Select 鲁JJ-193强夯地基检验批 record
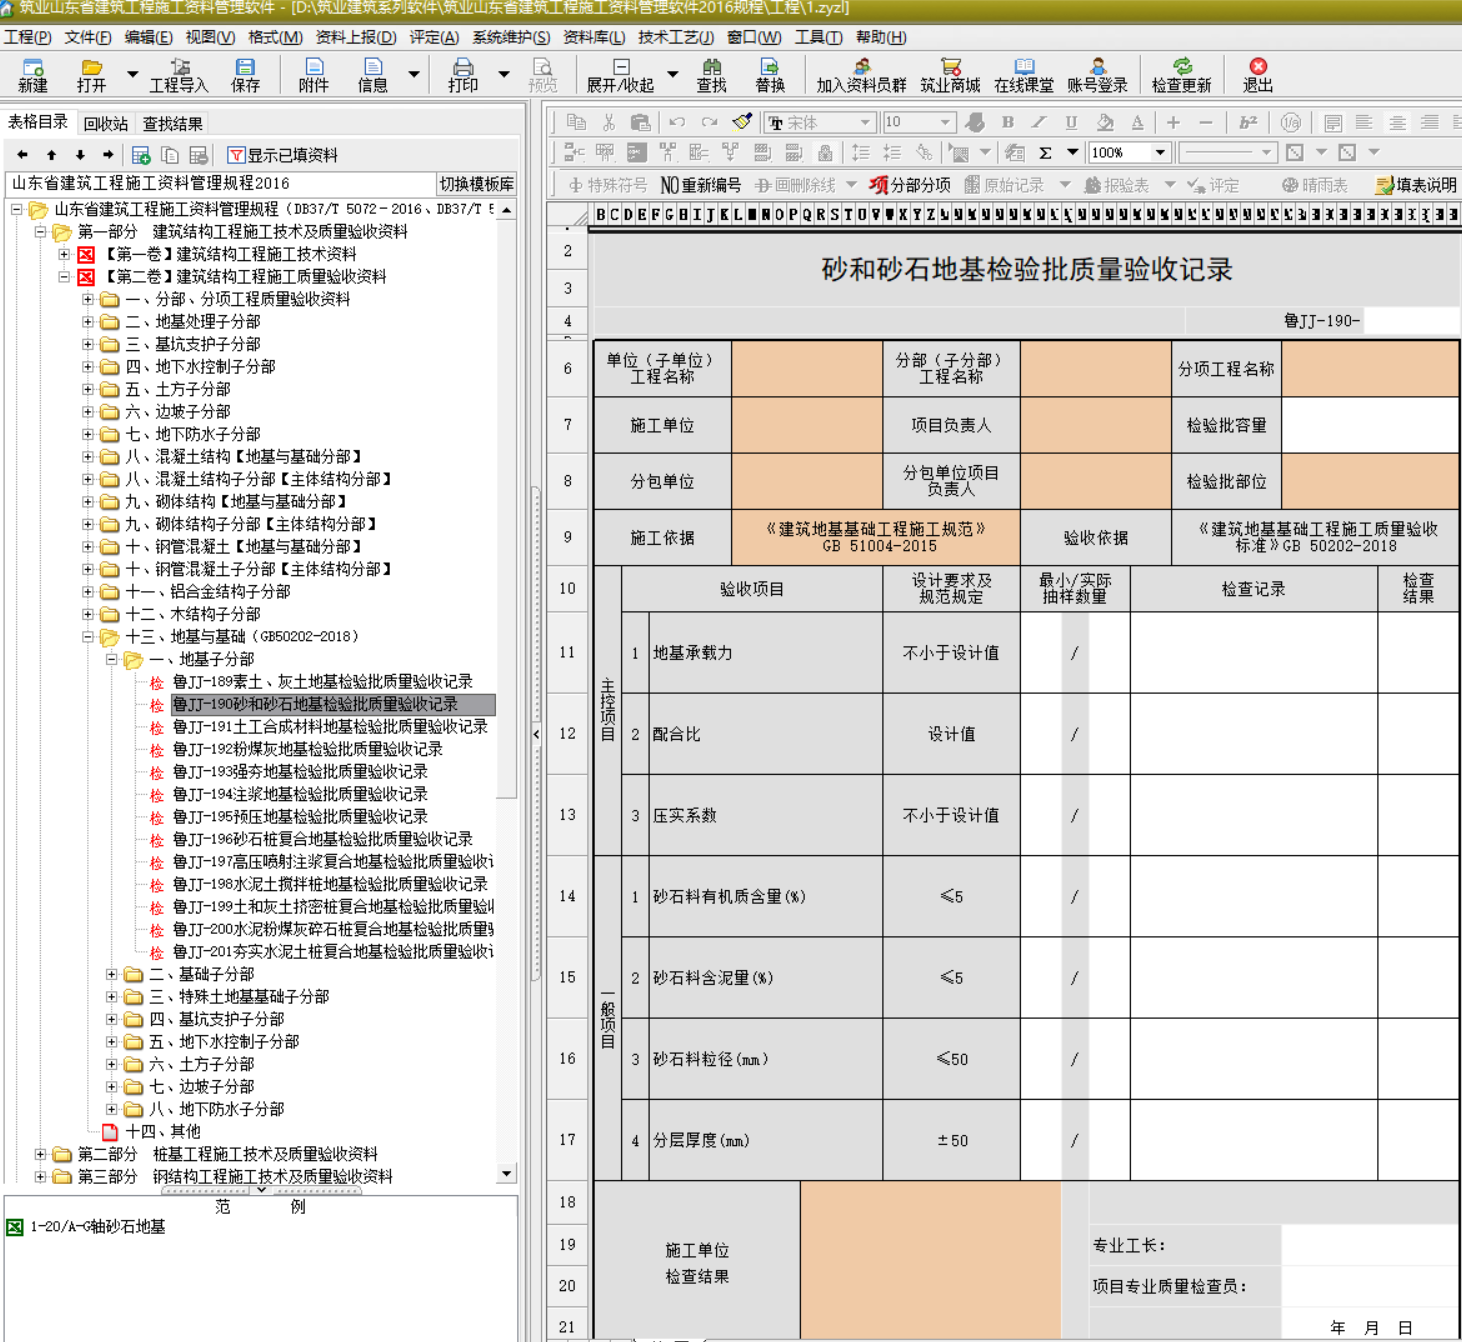This screenshot has width=1462, height=1342. coord(300,772)
